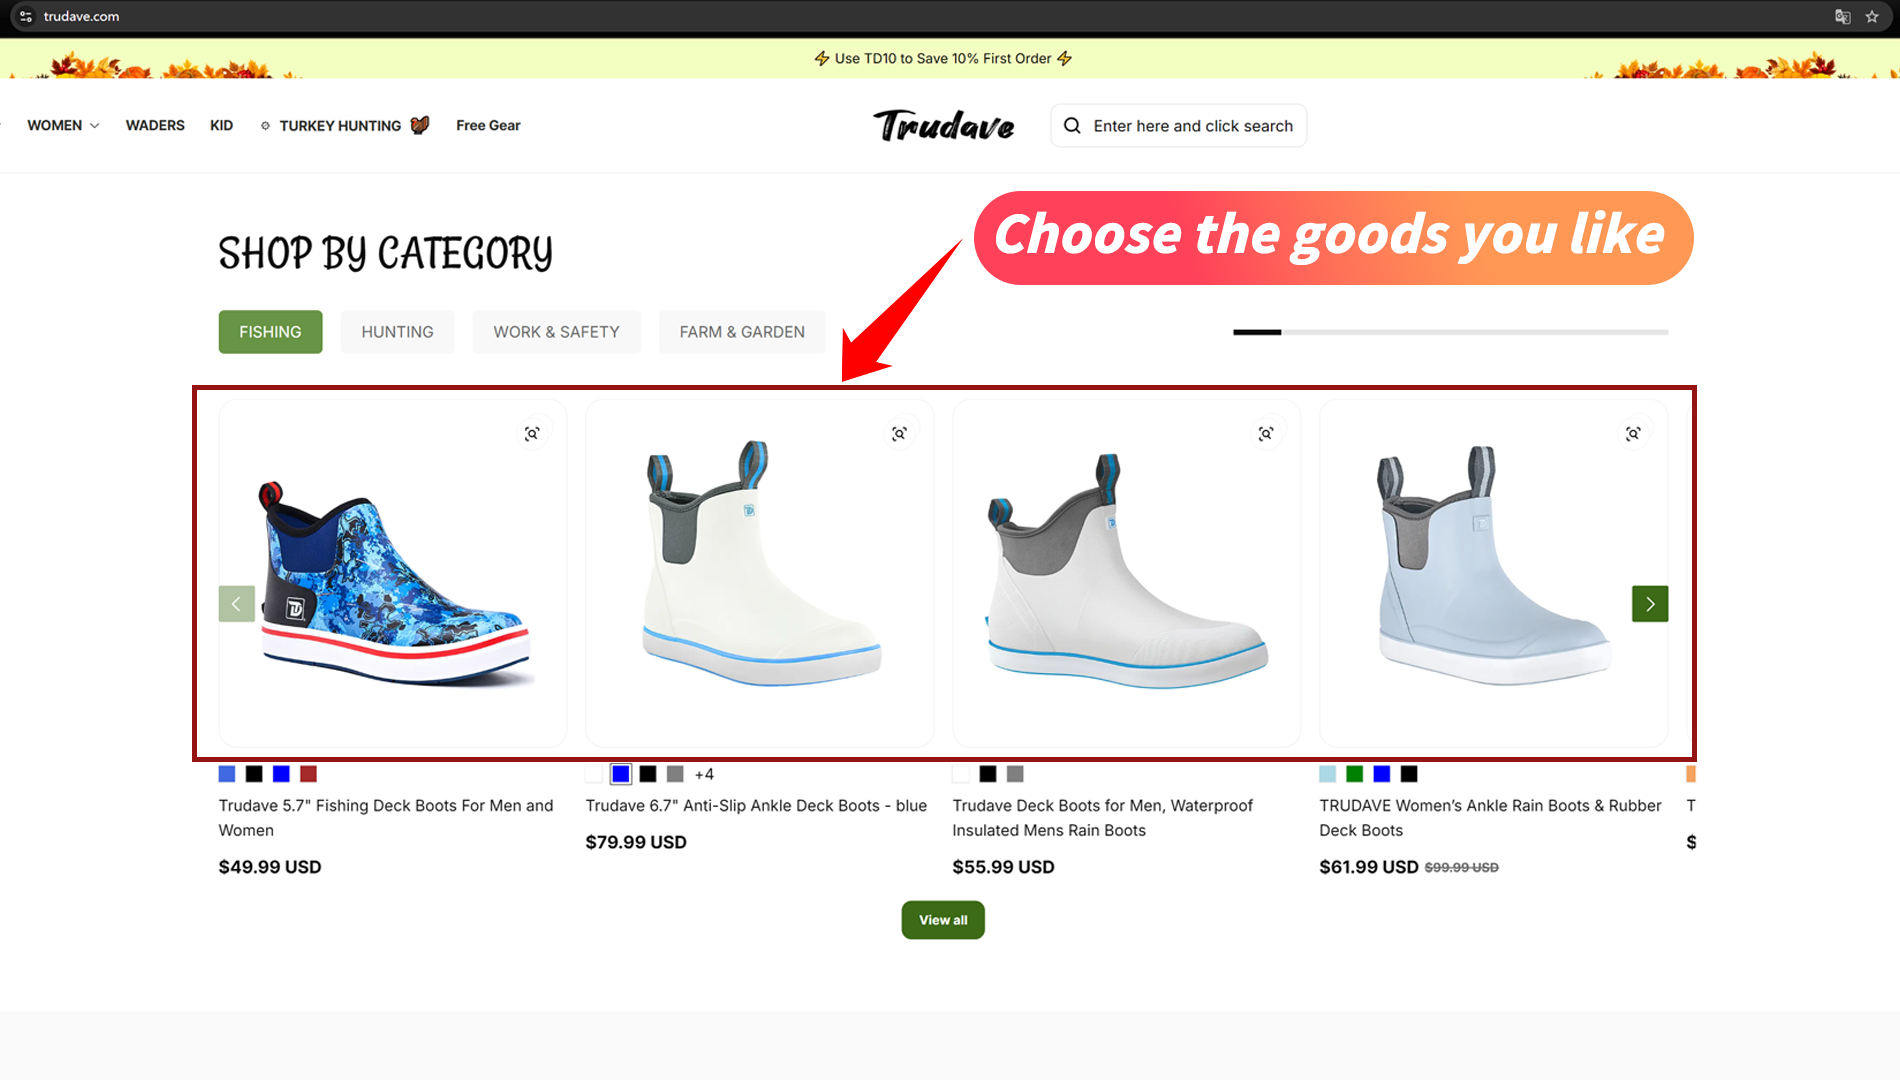Pick the red swatch on 5.7" Fishing Deck Boots

(308, 774)
